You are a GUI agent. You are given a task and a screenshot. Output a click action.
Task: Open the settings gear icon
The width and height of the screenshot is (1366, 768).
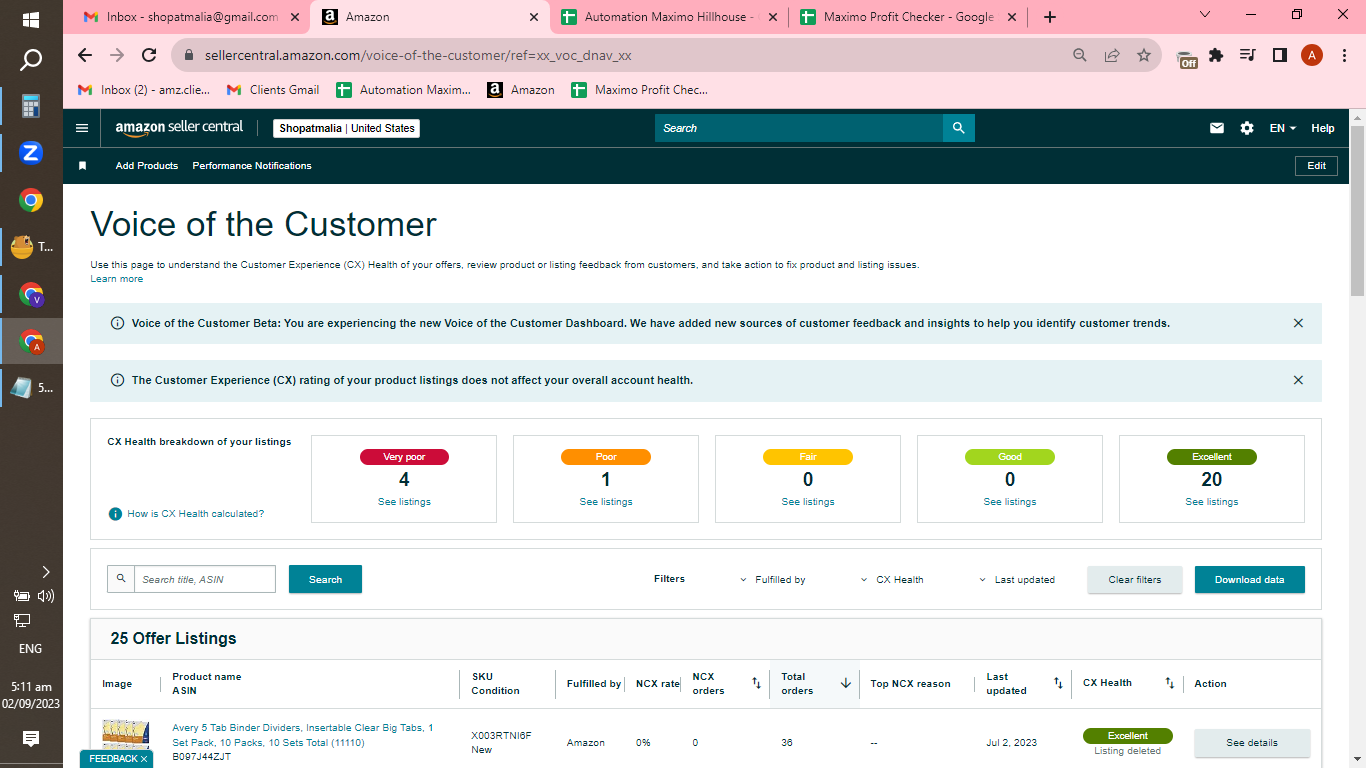(x=1247, y=128)
